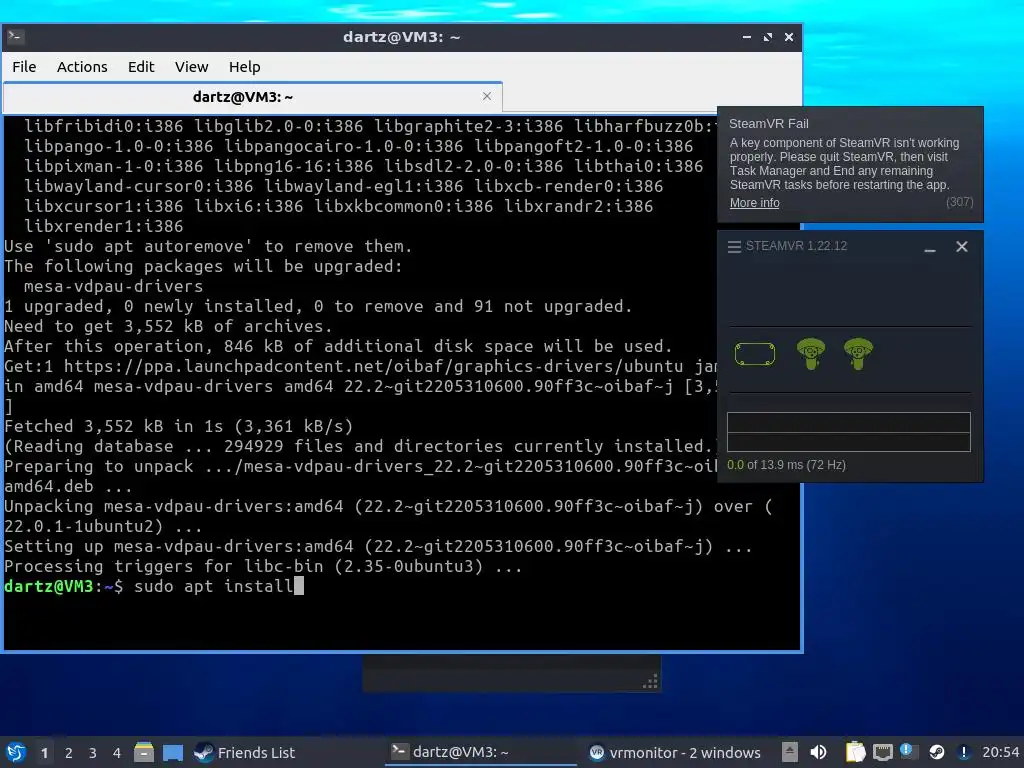Maximize the terminal window
The width and height of the screenshot is (1024, 768).
click(767, 37)
